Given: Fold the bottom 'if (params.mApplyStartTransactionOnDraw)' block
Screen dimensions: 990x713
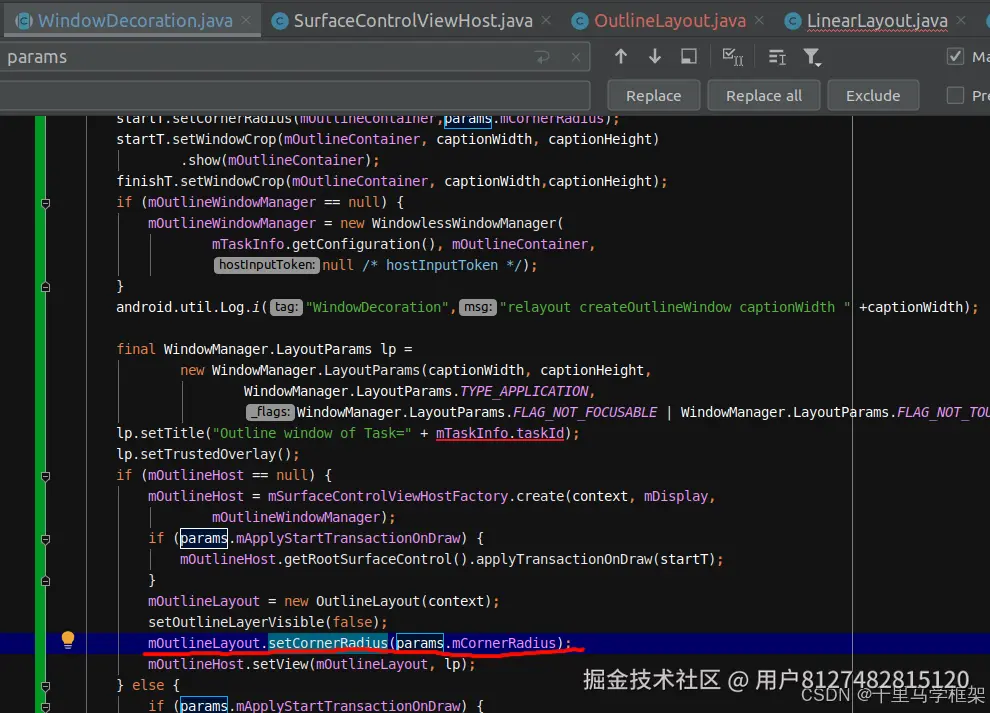Looking at the screenshot, I should click(45, 706).
